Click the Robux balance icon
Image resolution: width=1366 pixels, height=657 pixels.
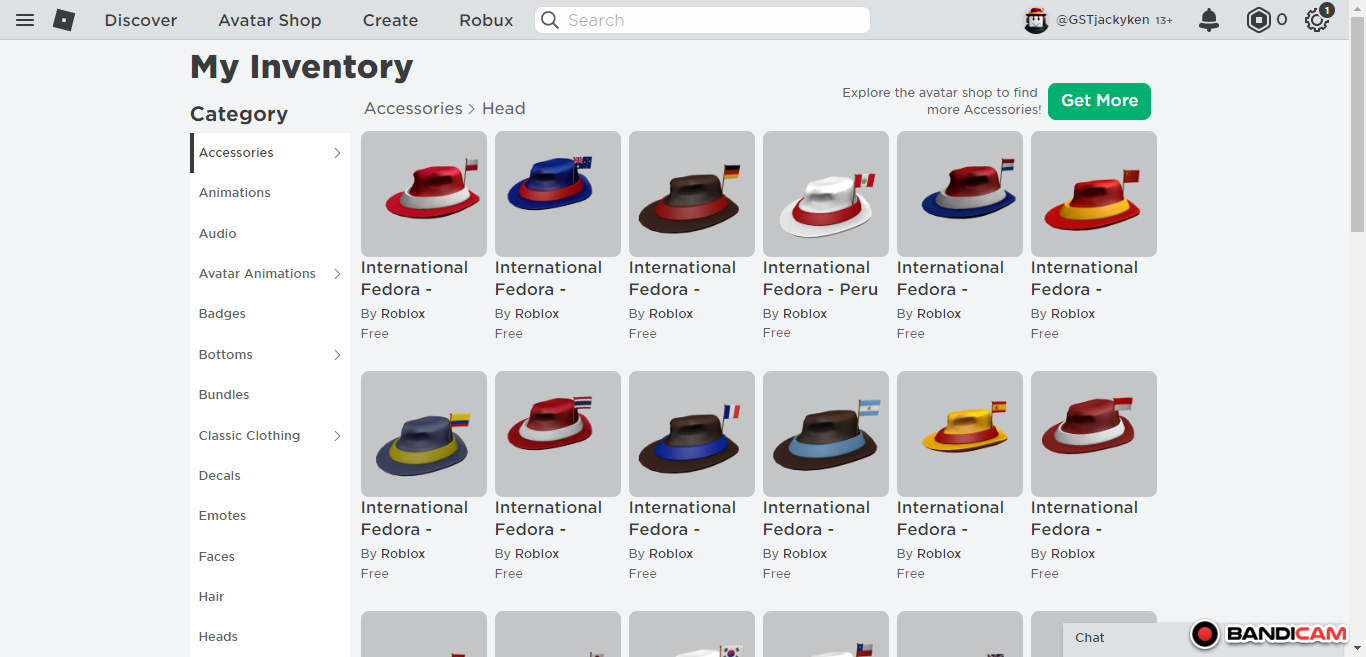click(1258, 20)
